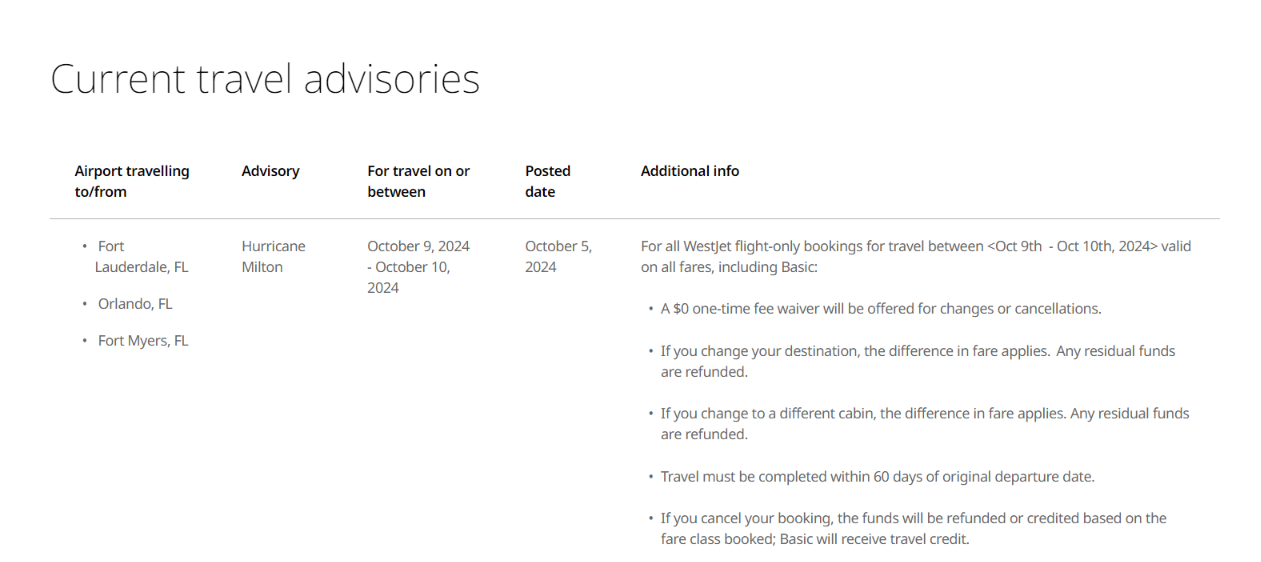Select Orlando, FL in the airport list
Screen dimensions: 1261x562
tap(135, 304)
